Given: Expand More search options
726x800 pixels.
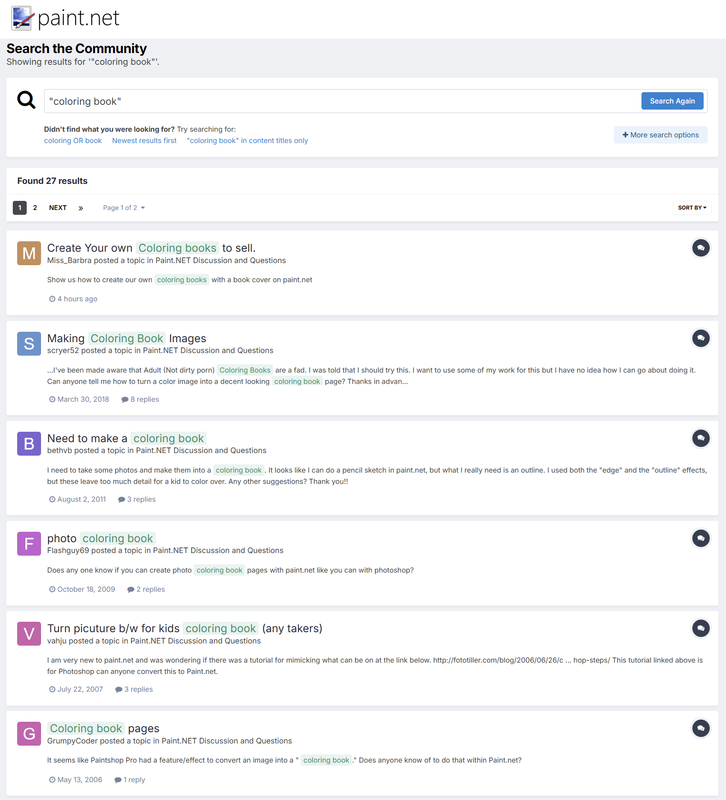Looking at the screenshot, I should pos(660,135).
